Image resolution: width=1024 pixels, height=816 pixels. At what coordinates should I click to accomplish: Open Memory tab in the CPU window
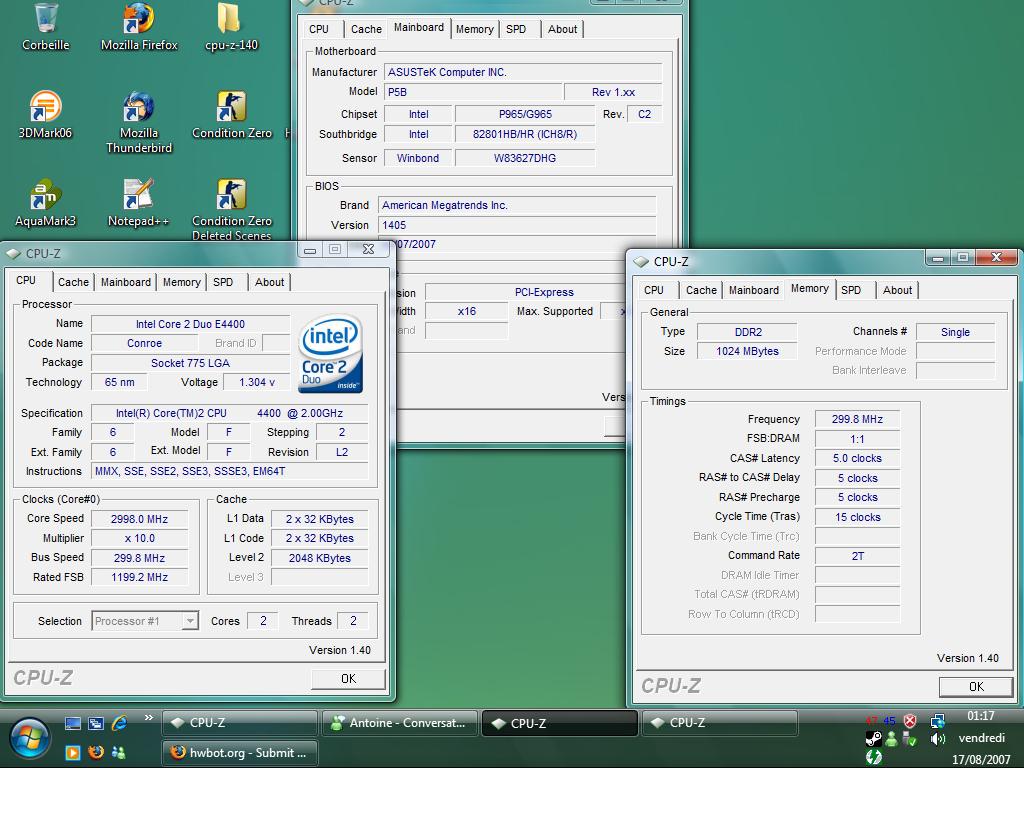click(x=182, y=282)
